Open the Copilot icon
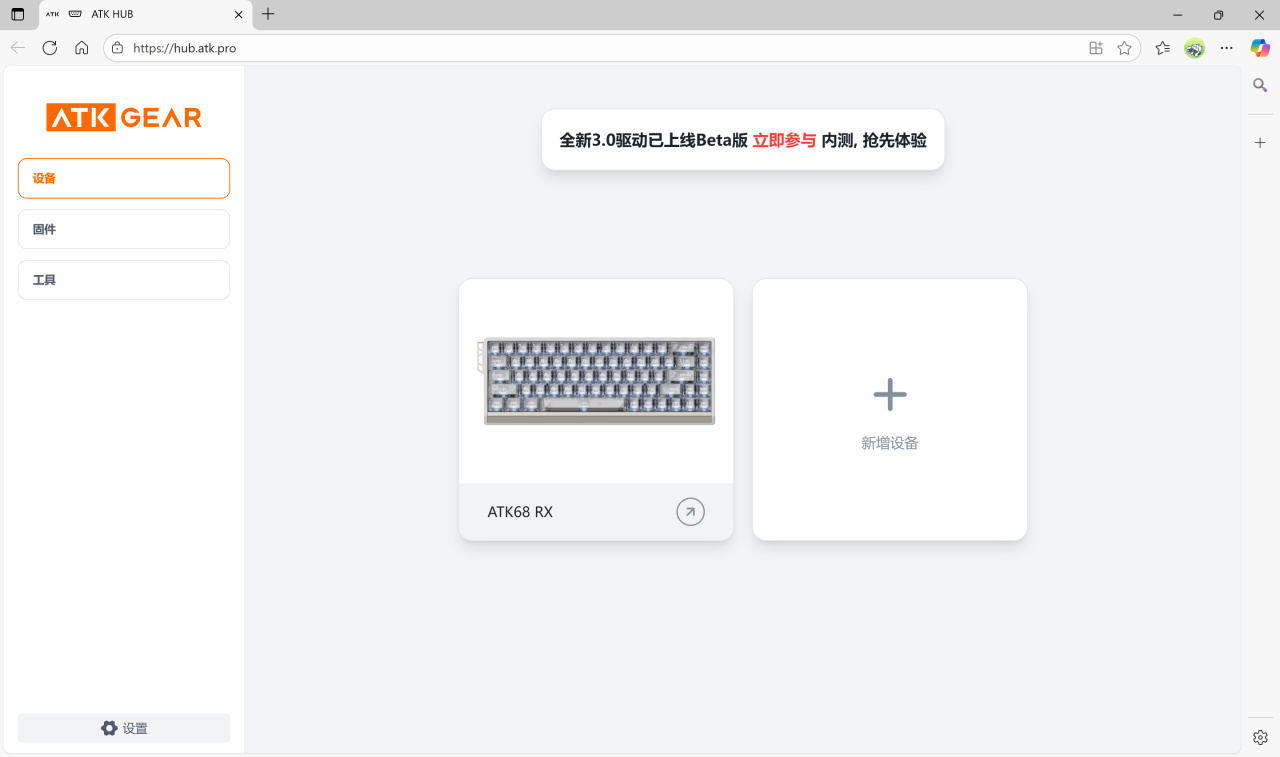The height and width of the screenshot is (757, 1280). [1260, 48]
